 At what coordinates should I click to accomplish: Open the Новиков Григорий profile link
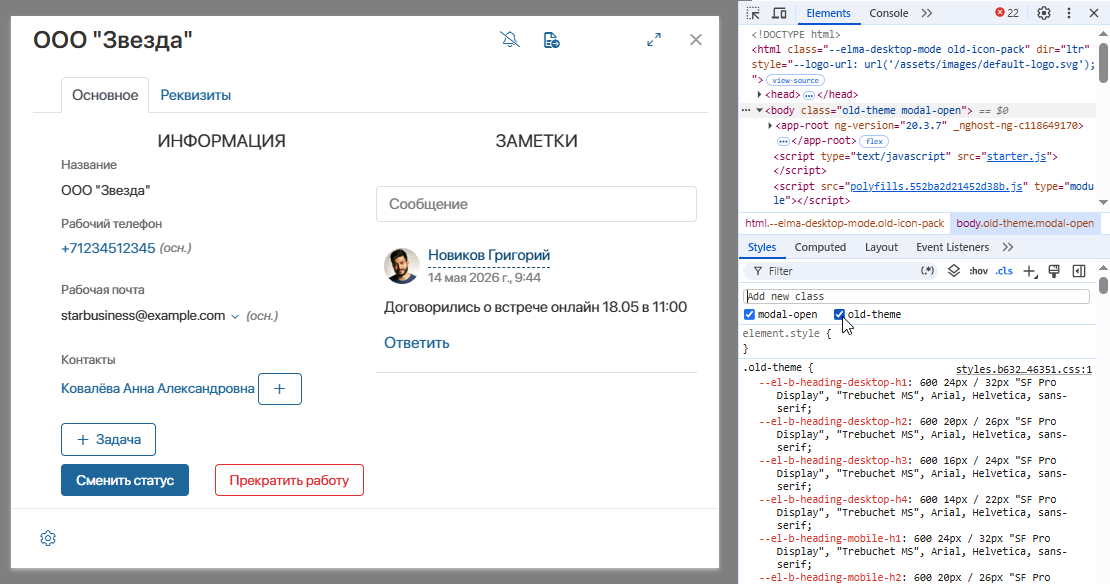click(x=488, y=255)
